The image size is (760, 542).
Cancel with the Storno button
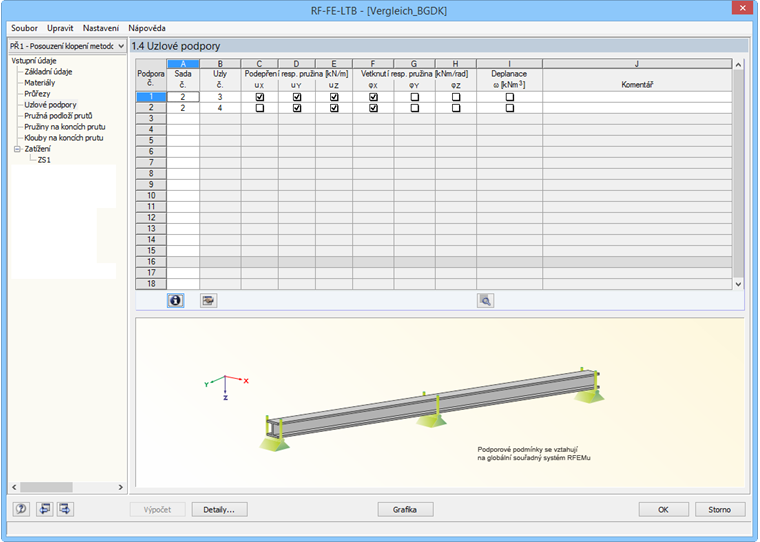tap(720, 510)
